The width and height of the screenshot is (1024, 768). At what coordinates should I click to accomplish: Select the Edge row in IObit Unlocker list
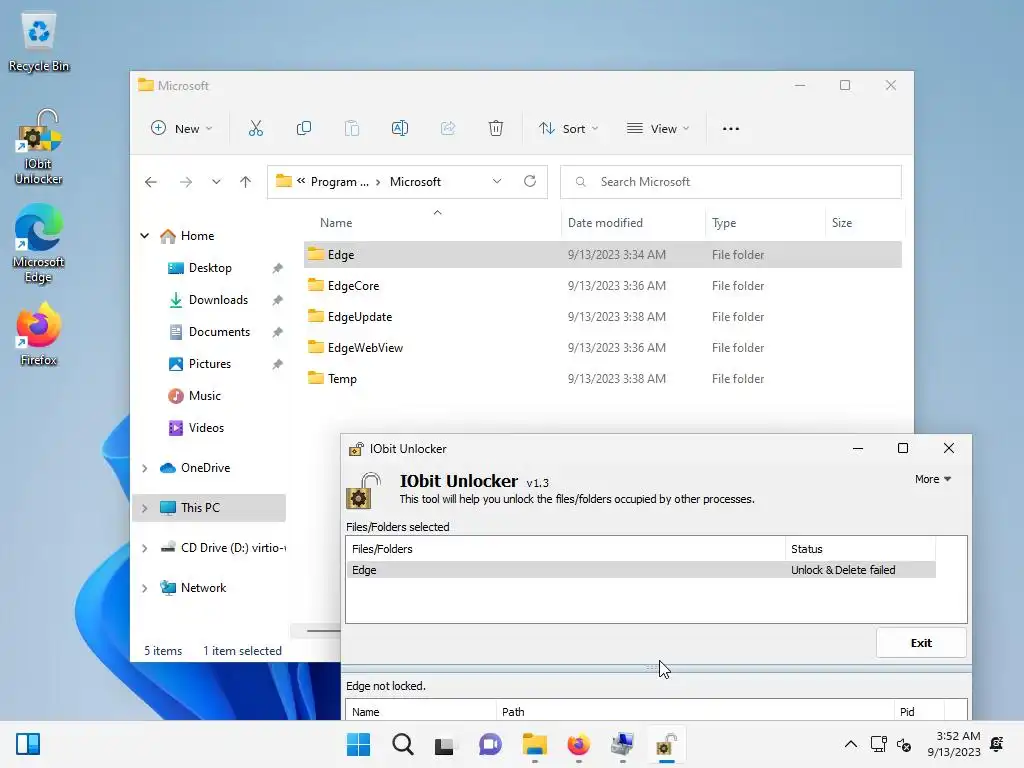coord(641,570)
